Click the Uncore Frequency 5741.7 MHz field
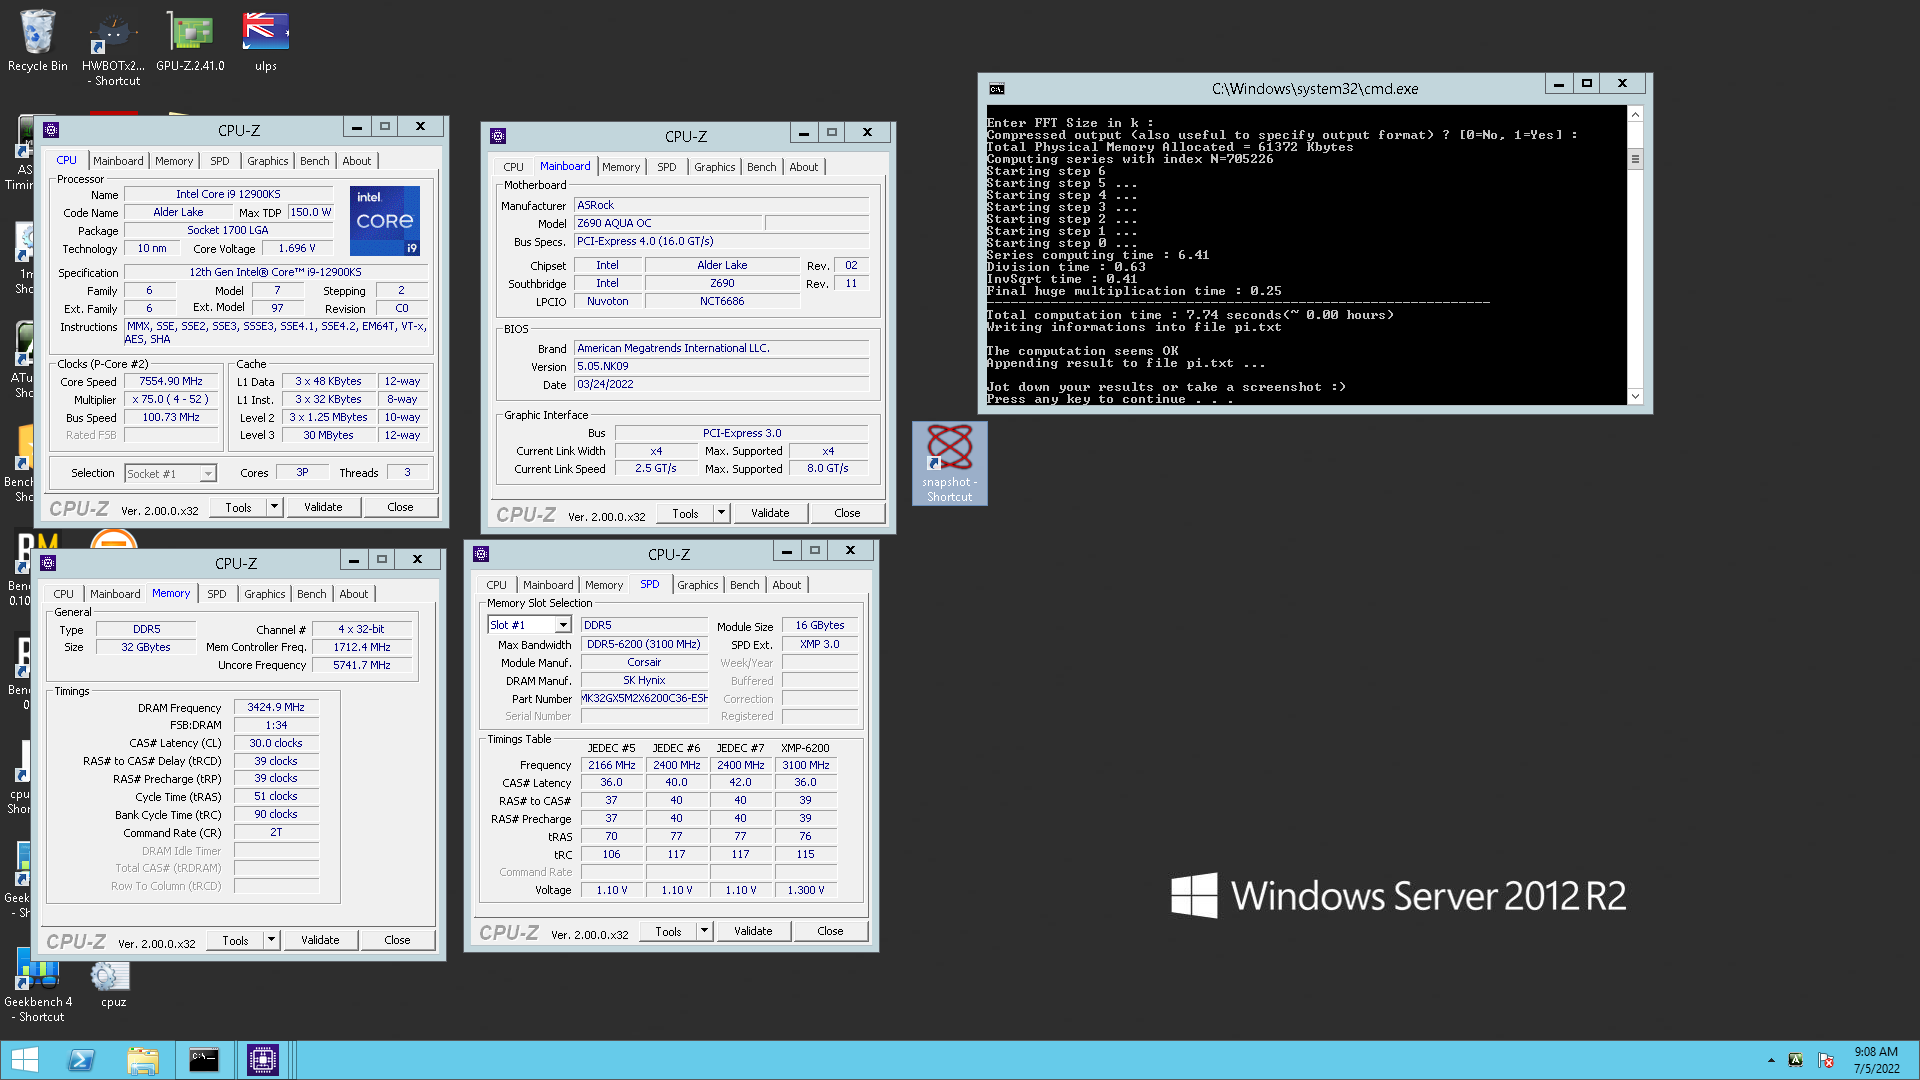Screen dimensions: 1920x1080 pos(362,665)
